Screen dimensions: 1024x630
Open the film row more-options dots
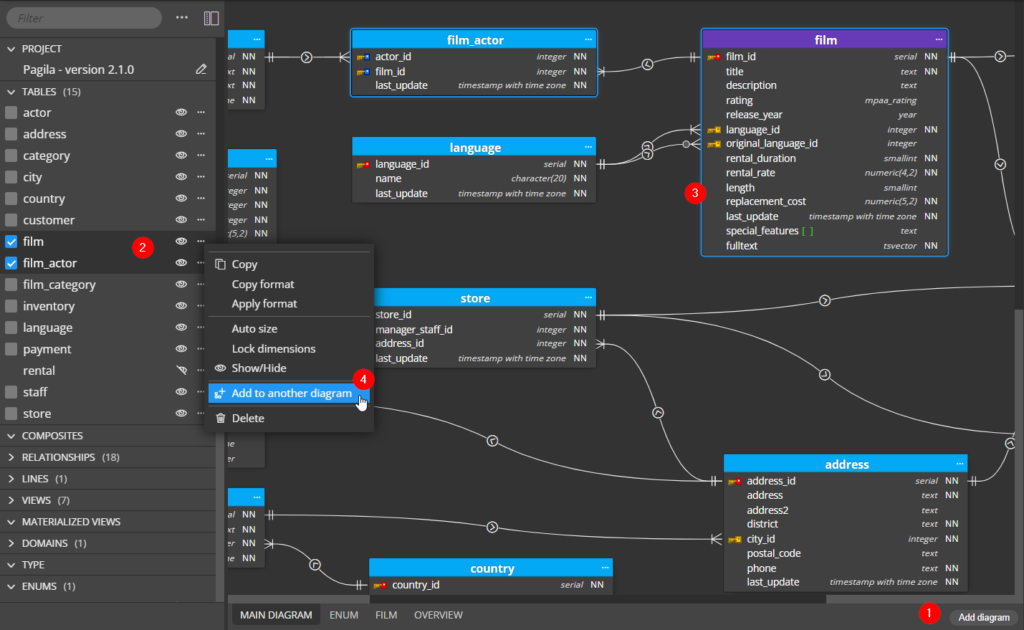pos(201,242)
